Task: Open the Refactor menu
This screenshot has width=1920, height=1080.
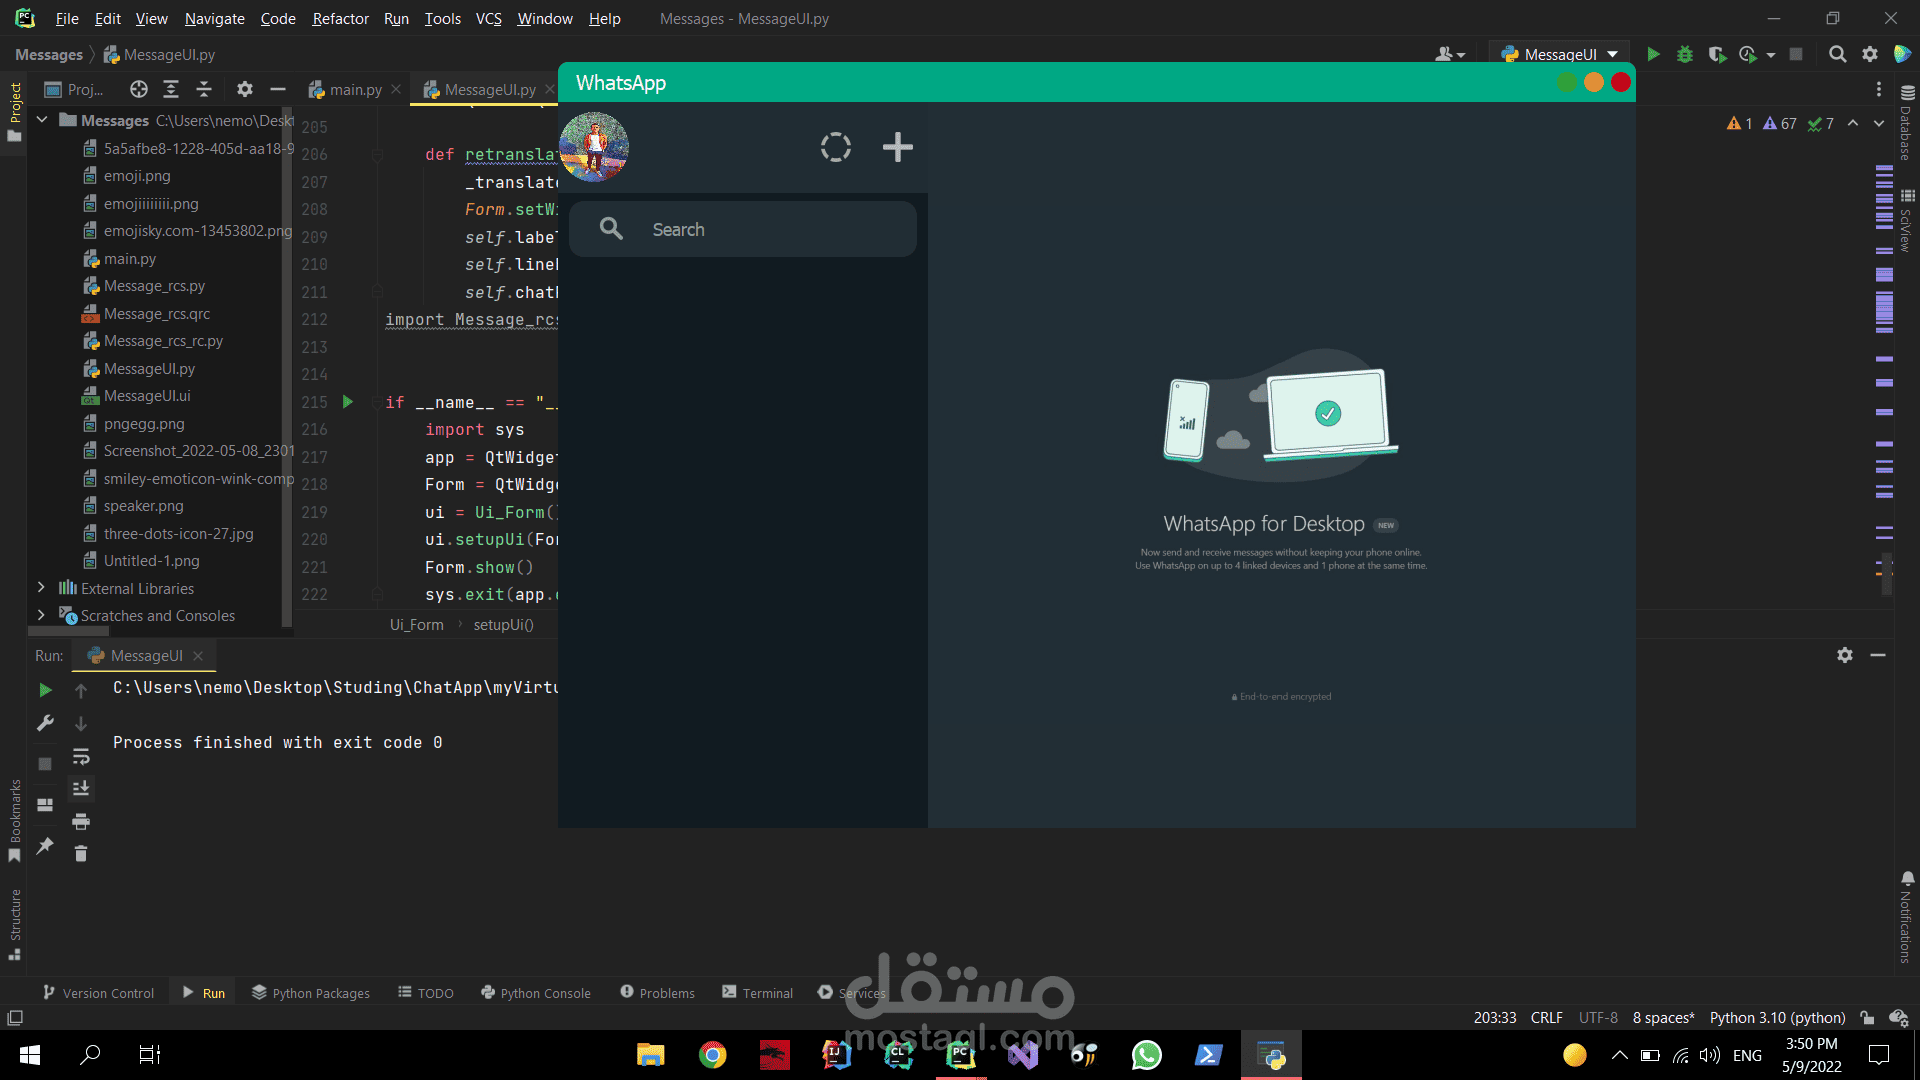Action: point(340,18)
